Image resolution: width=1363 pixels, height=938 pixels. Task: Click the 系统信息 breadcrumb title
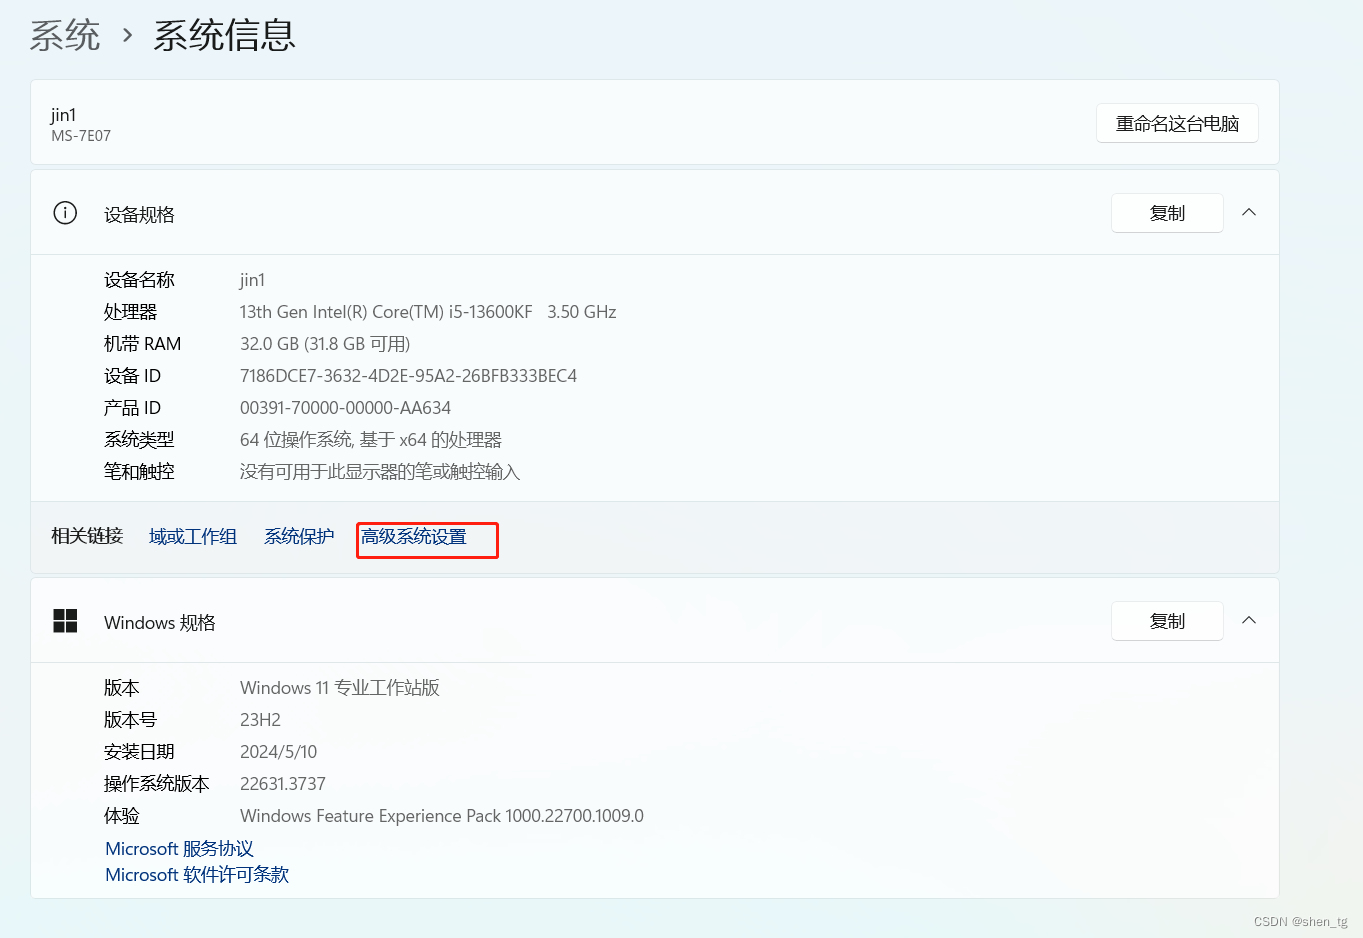coord(225,36)
